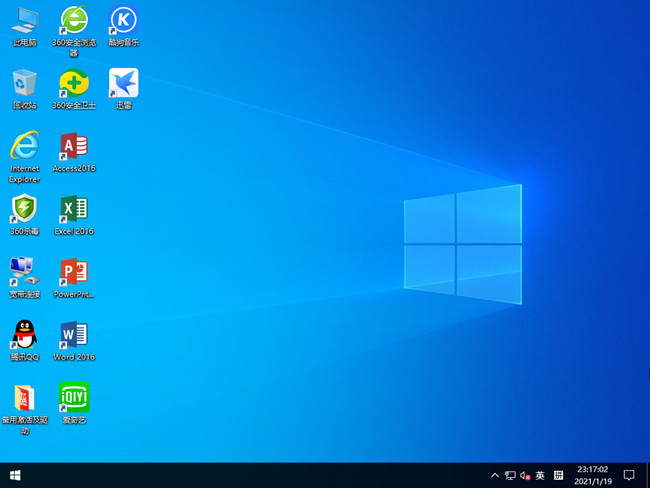Viewport: 650px width, 488px height.
Task: Open the Action Center notifications icon
Action: [629, 476]
